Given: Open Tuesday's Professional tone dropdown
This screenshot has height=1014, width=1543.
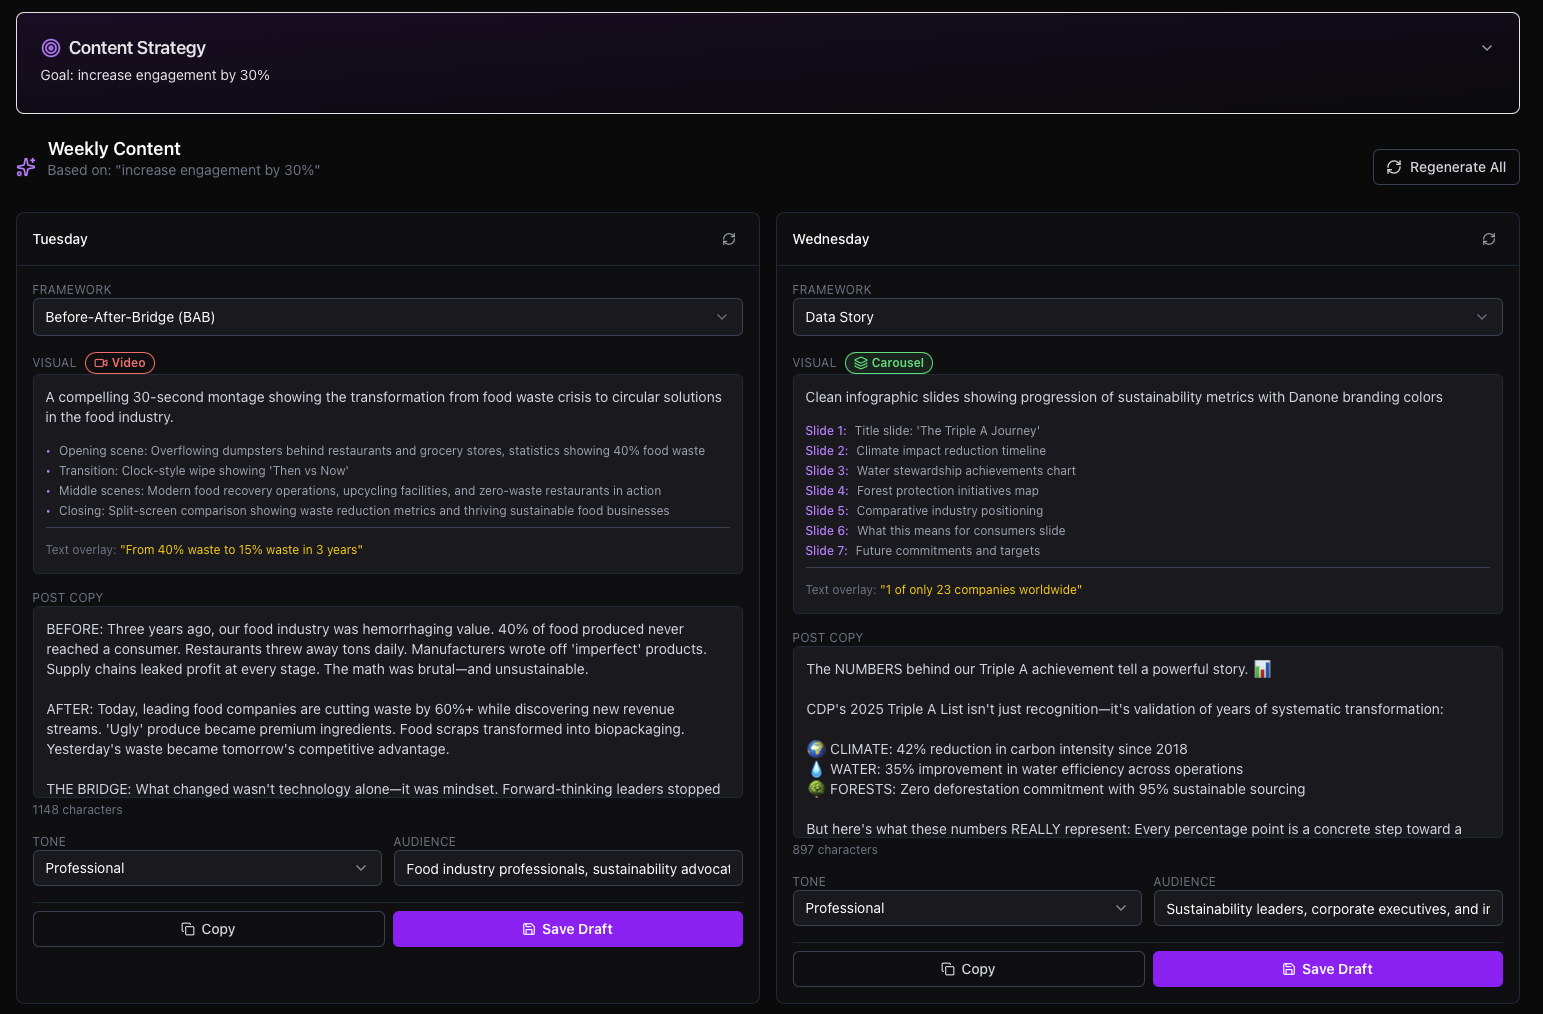Looking at the screenshot, I should click(x=207, y=868).
